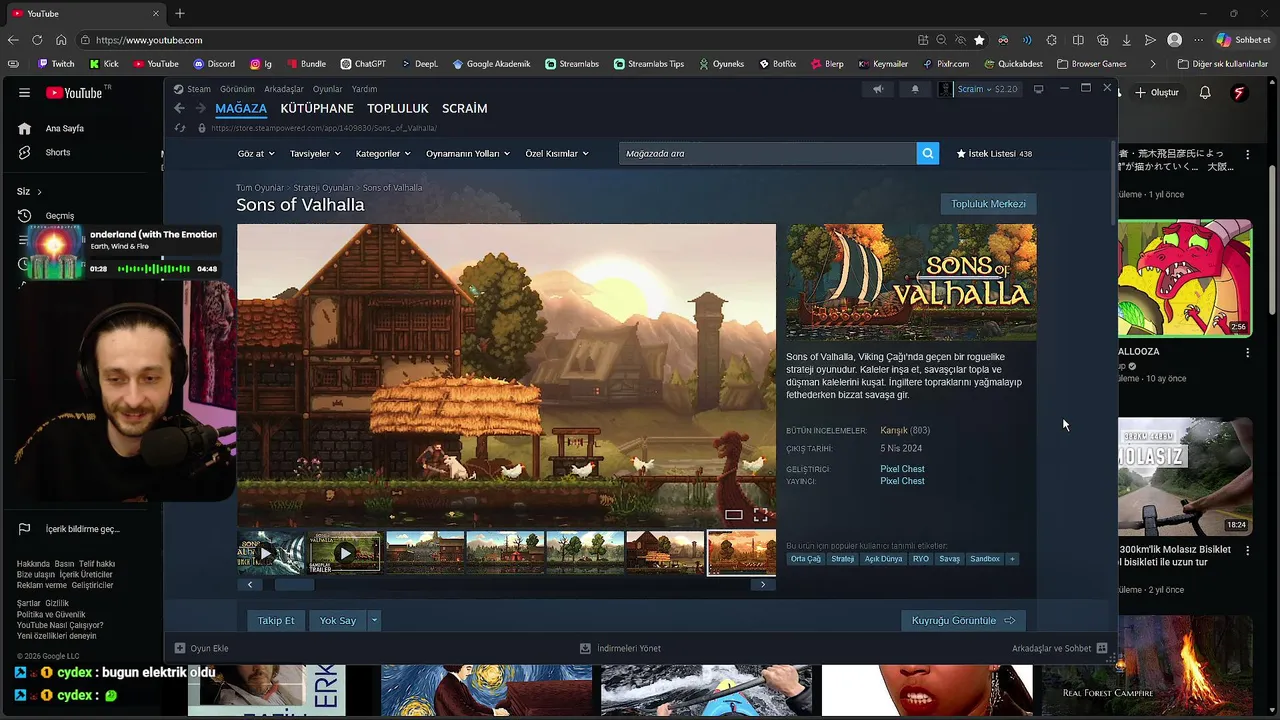Open the Streamlabs Tips bookmark
Viewport: 1280px width, 720px height.
[x=649, y=64]
